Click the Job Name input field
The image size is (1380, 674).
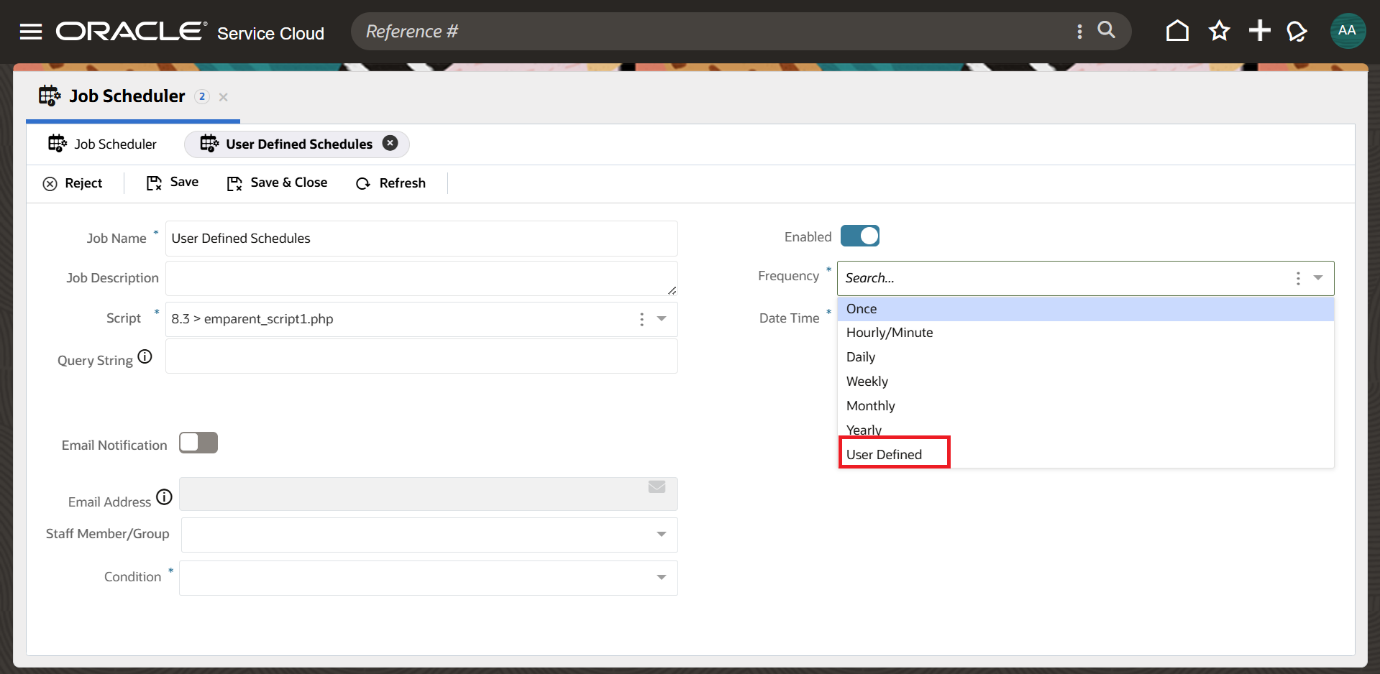click(421, 238)
